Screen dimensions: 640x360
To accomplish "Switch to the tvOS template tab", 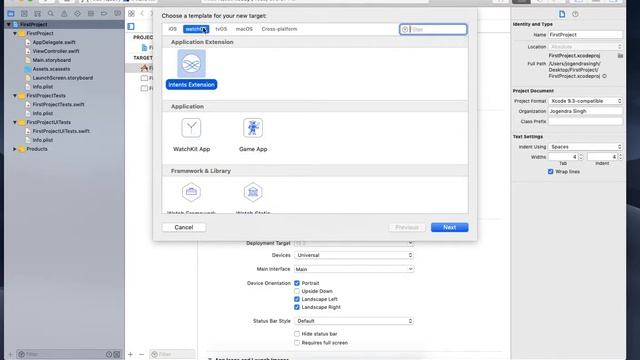I will (221, 29).
